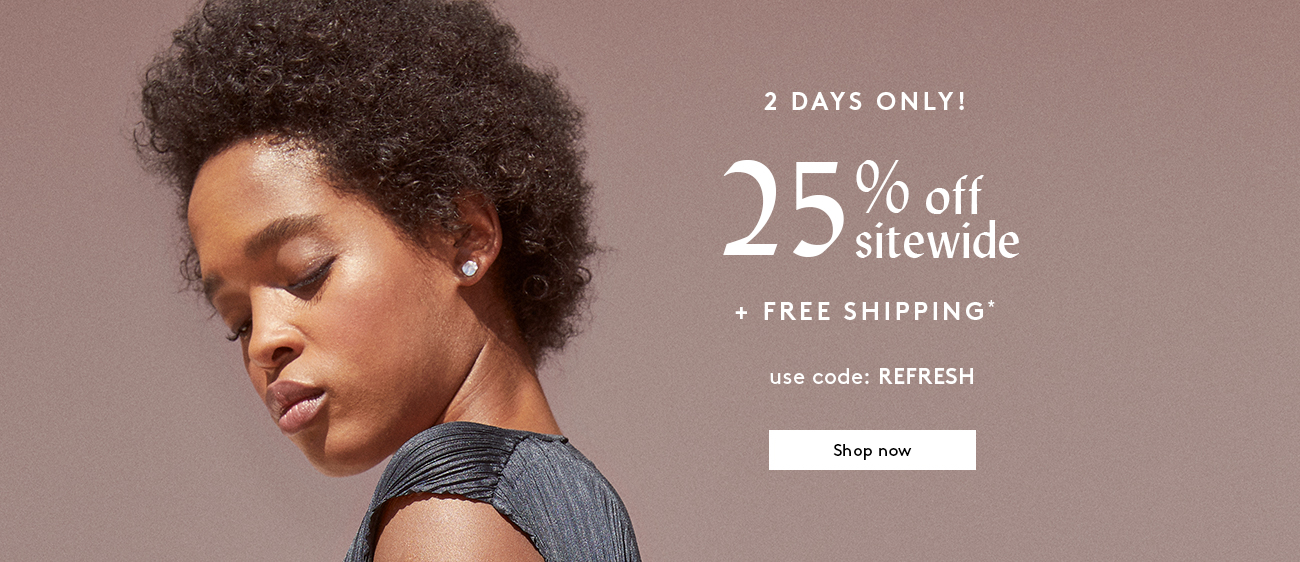Click the "sitewide" text
The width and height of the screenshot is (1300, 562).
937,240
